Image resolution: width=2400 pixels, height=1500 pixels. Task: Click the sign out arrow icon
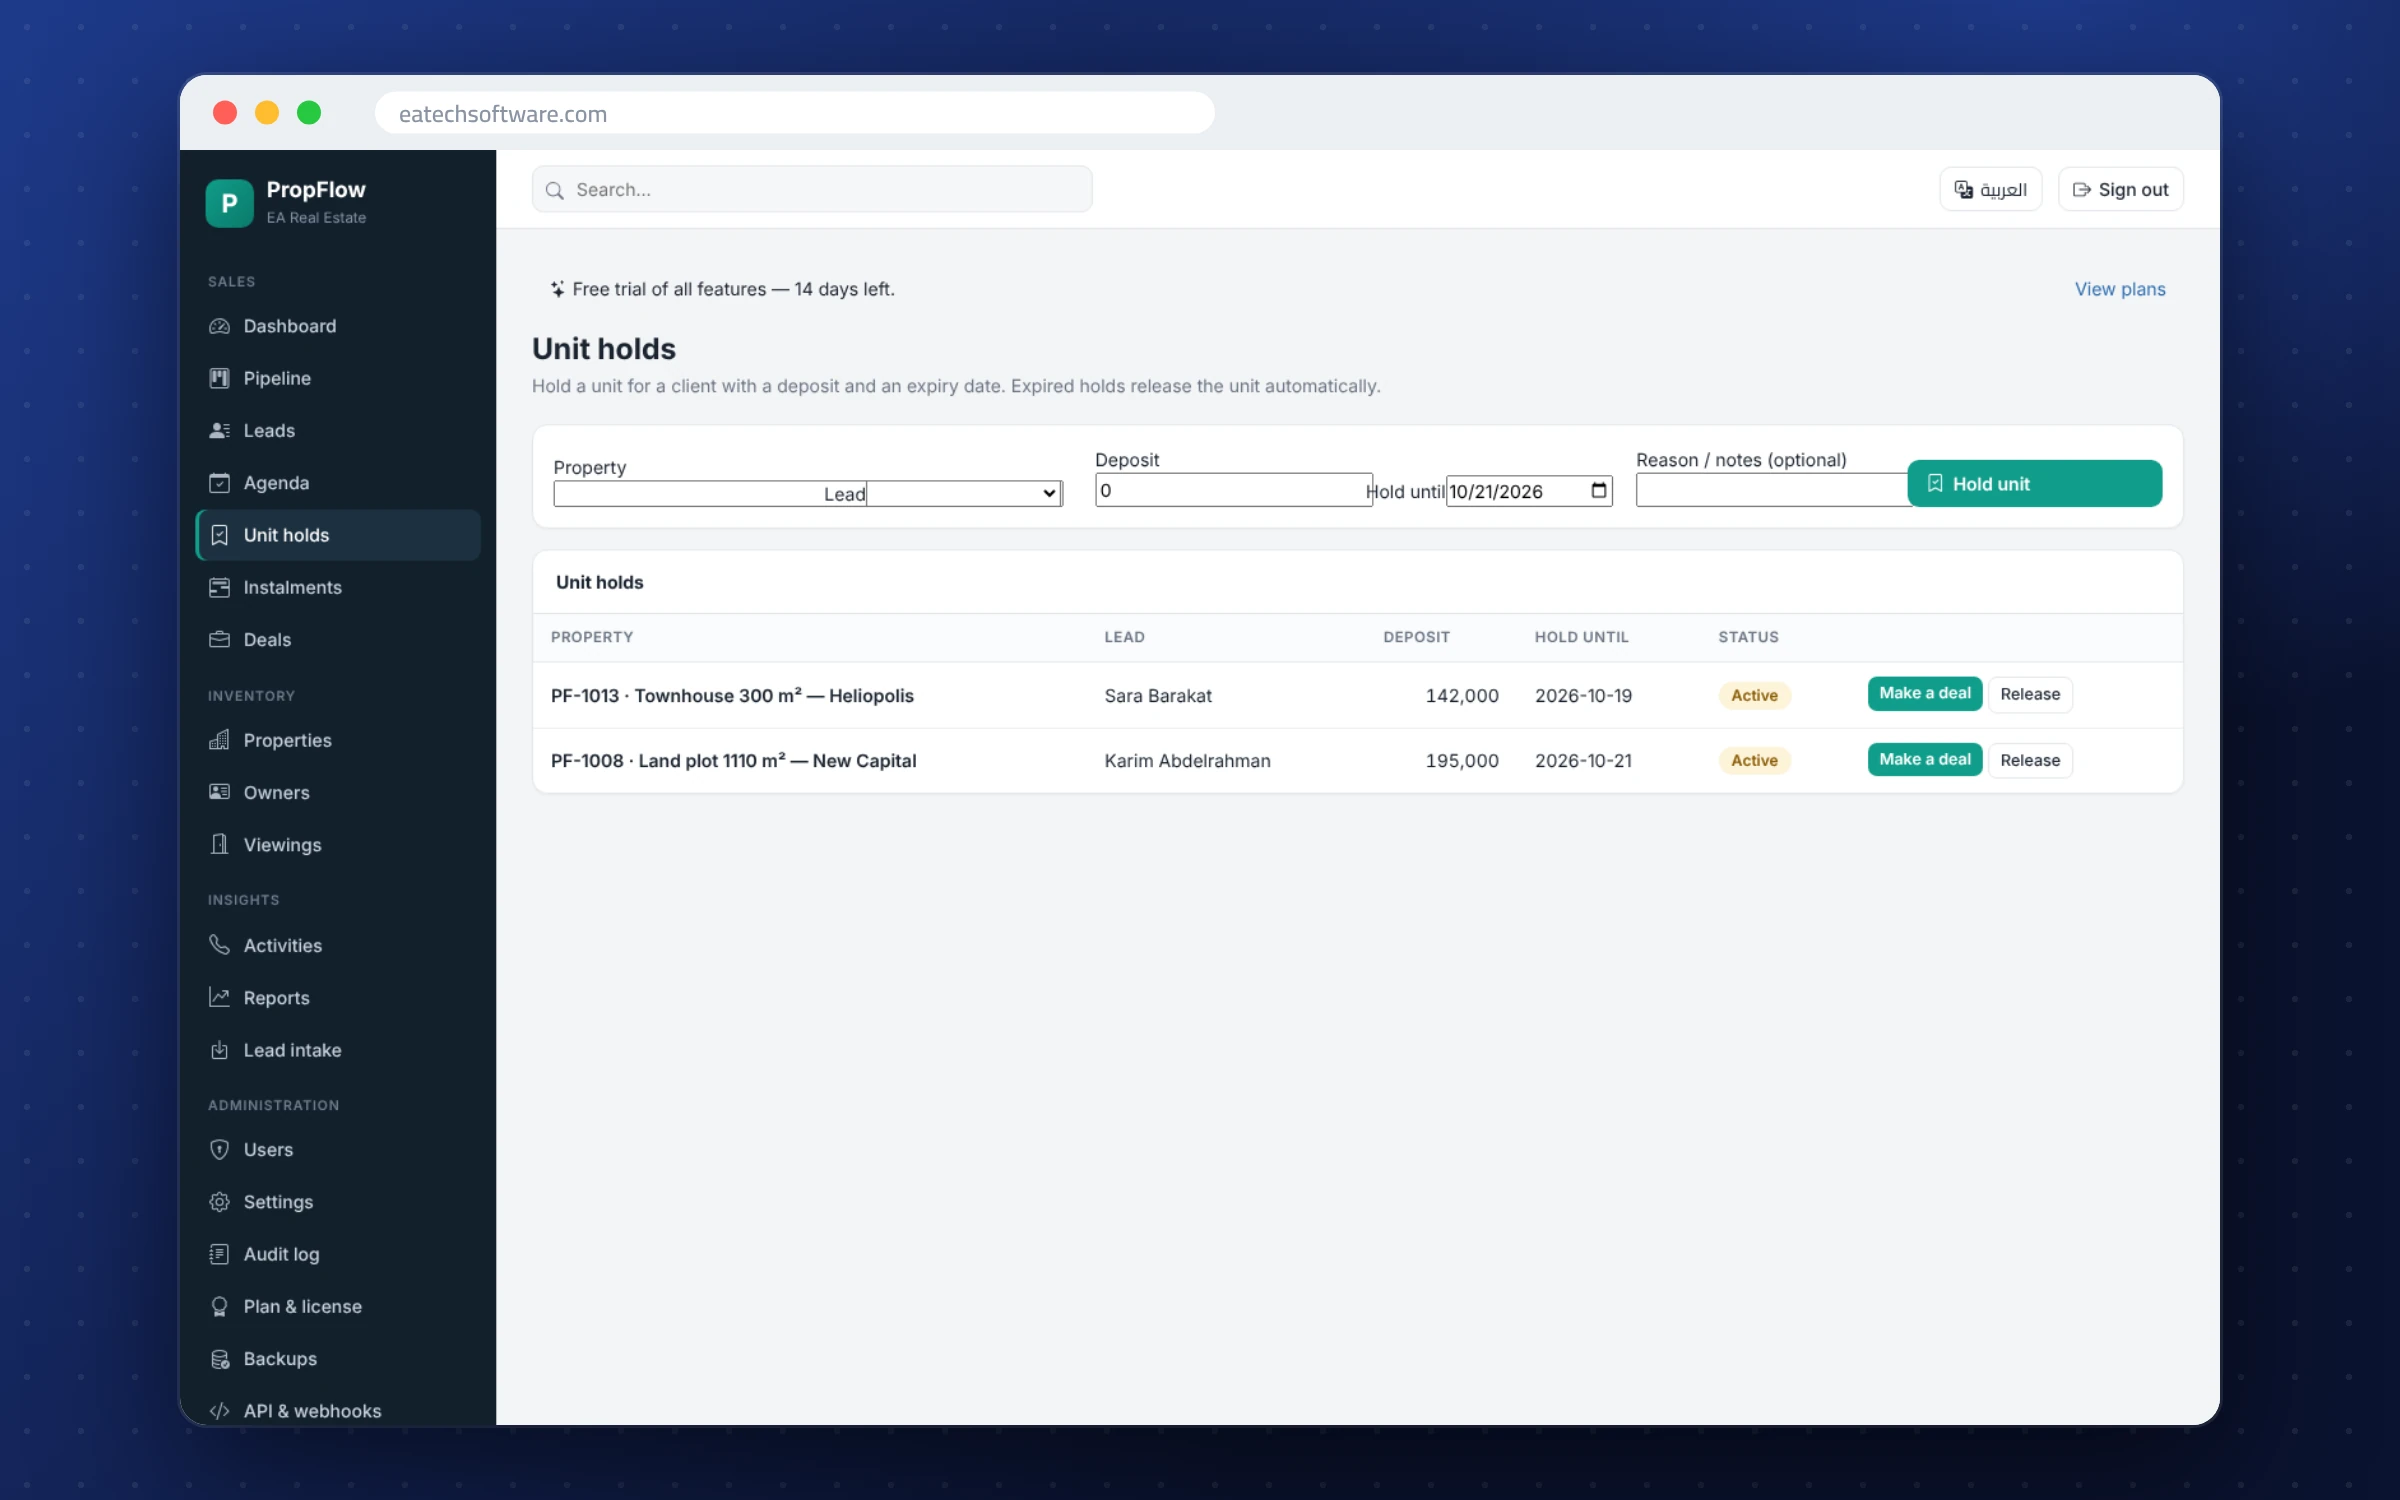(x=2082, y=189)
